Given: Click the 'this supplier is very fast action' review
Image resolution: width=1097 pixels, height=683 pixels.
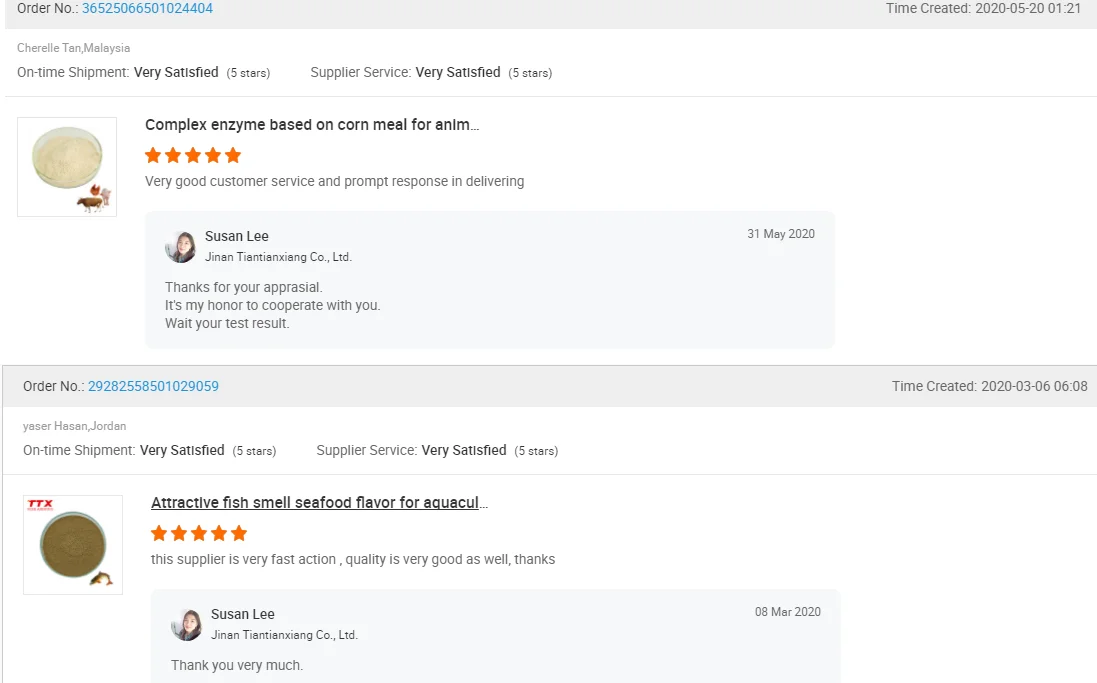Looking at the screenshot, I should coord(353,559).
